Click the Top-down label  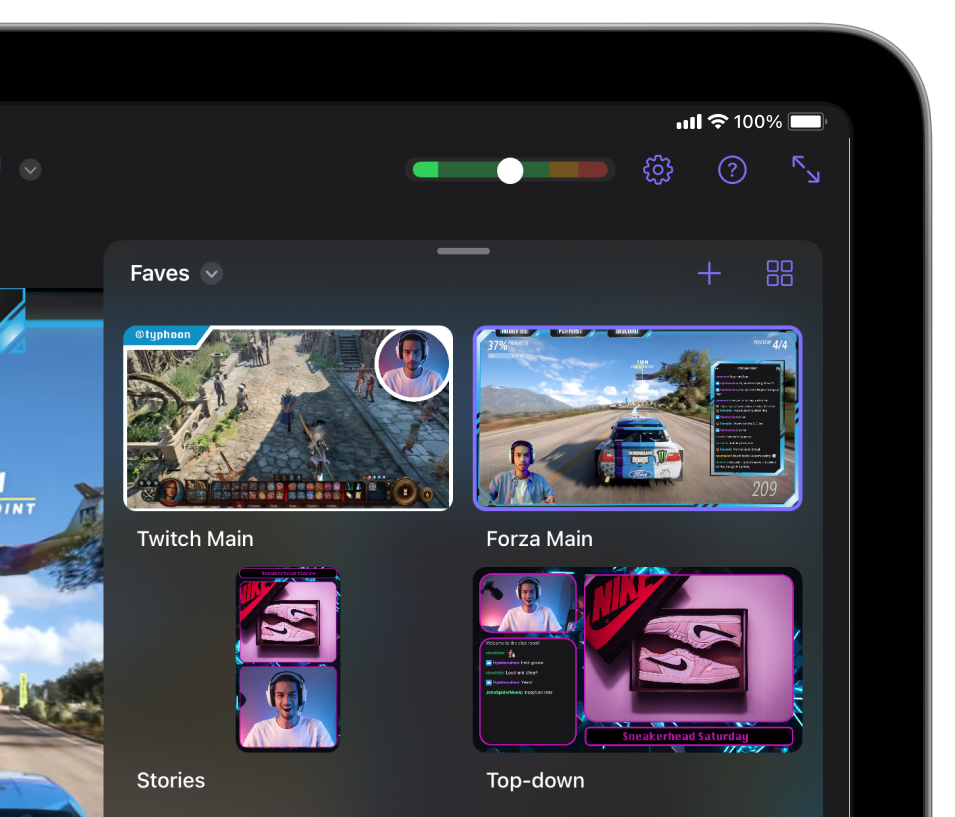535,780
